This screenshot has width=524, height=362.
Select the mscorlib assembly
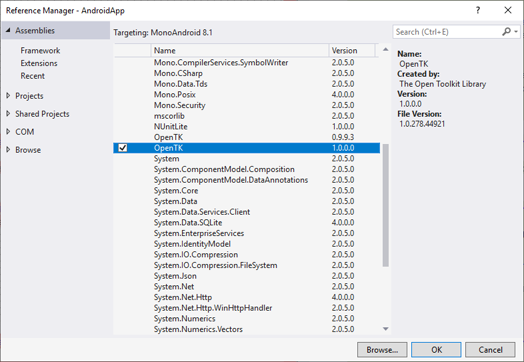[x=246, y=116]
